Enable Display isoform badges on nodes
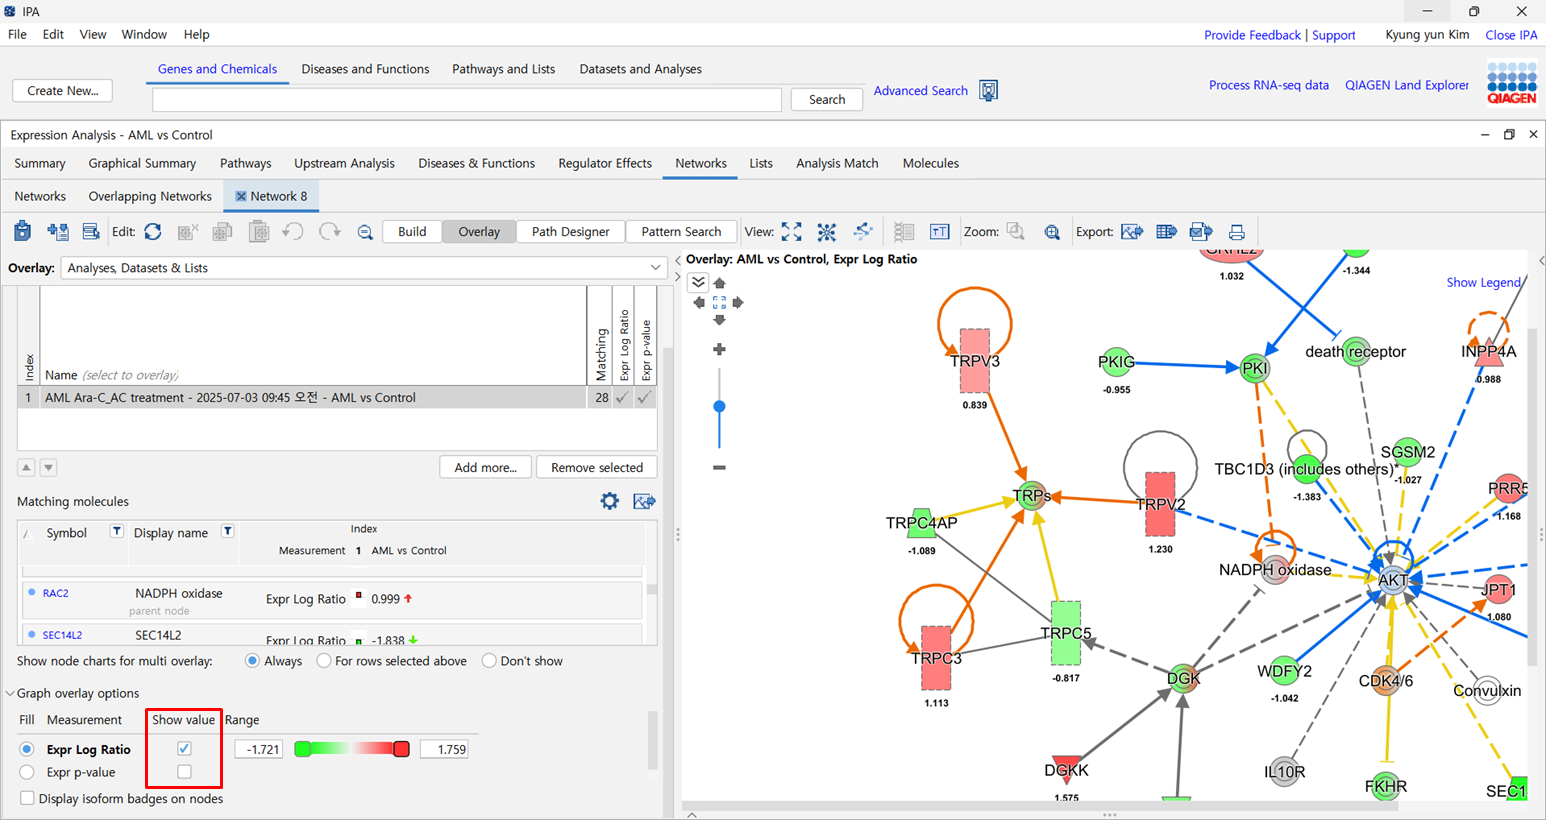This screenshot has height=820, width=1546. tap(27, 798)
